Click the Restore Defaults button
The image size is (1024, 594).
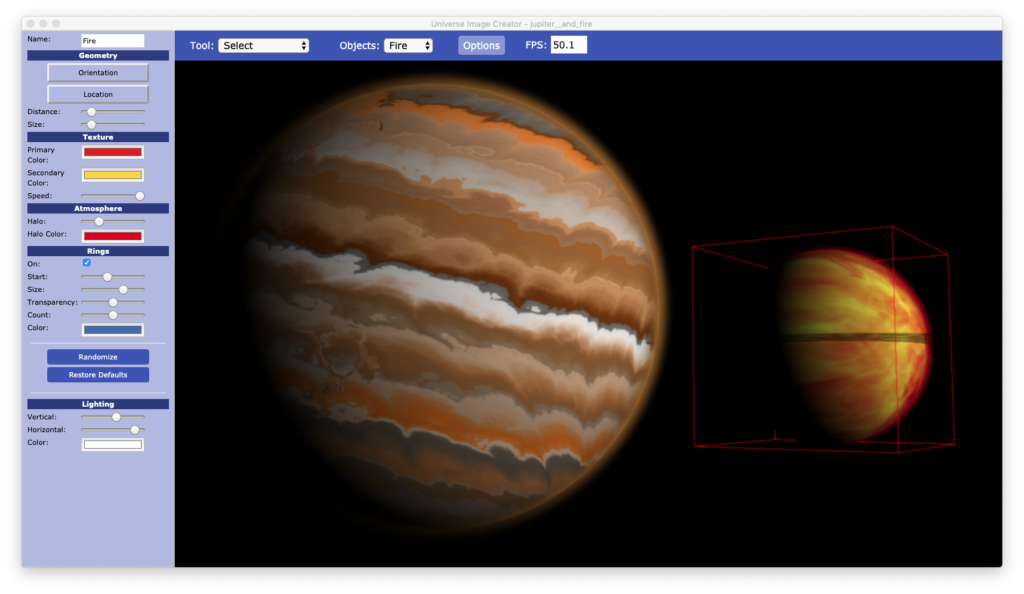pos(97,374)
